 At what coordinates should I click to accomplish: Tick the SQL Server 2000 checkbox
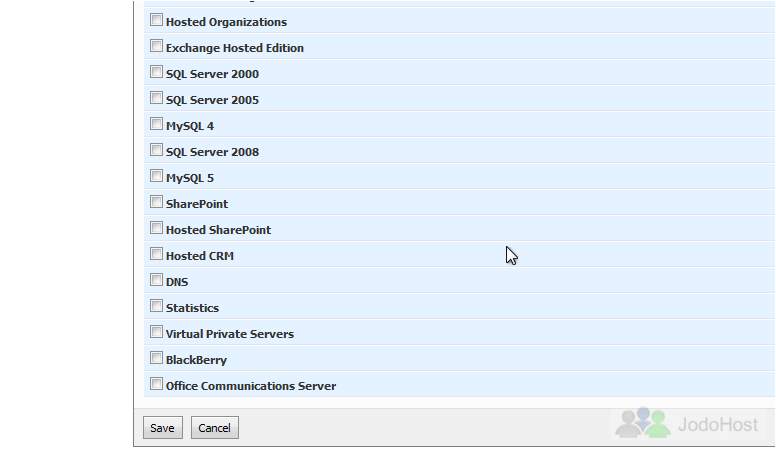coord(156,72)
